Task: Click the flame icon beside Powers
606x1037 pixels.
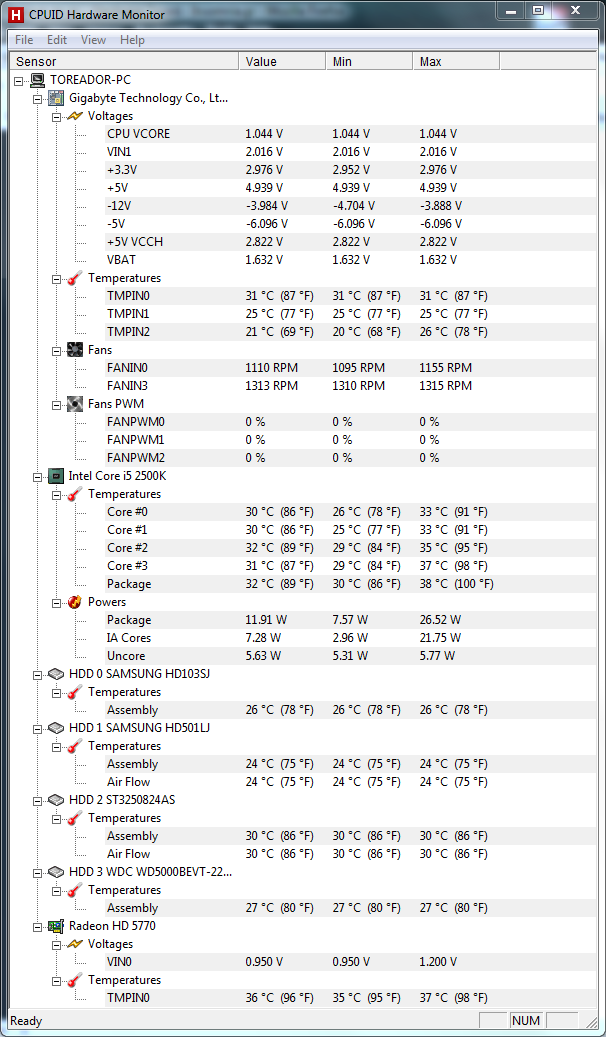Action: (x=75, y=602)
